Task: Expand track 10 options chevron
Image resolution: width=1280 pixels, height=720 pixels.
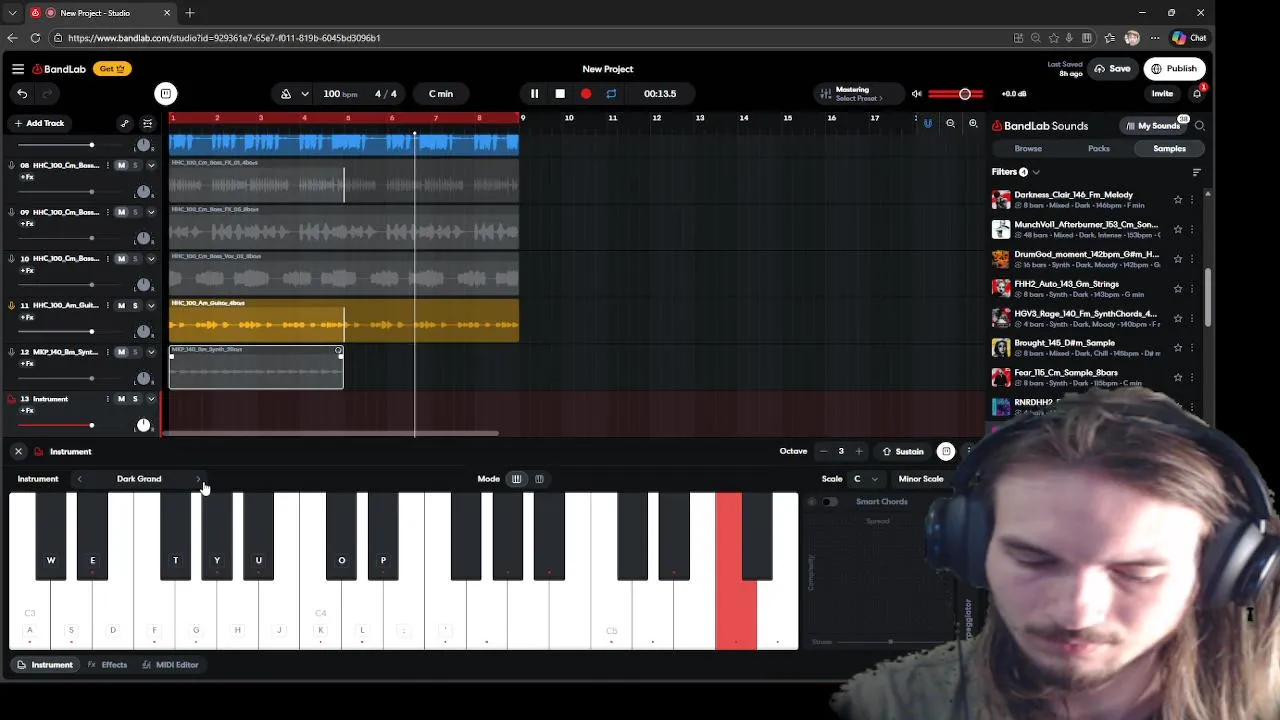Action: (x=151, y=259)
